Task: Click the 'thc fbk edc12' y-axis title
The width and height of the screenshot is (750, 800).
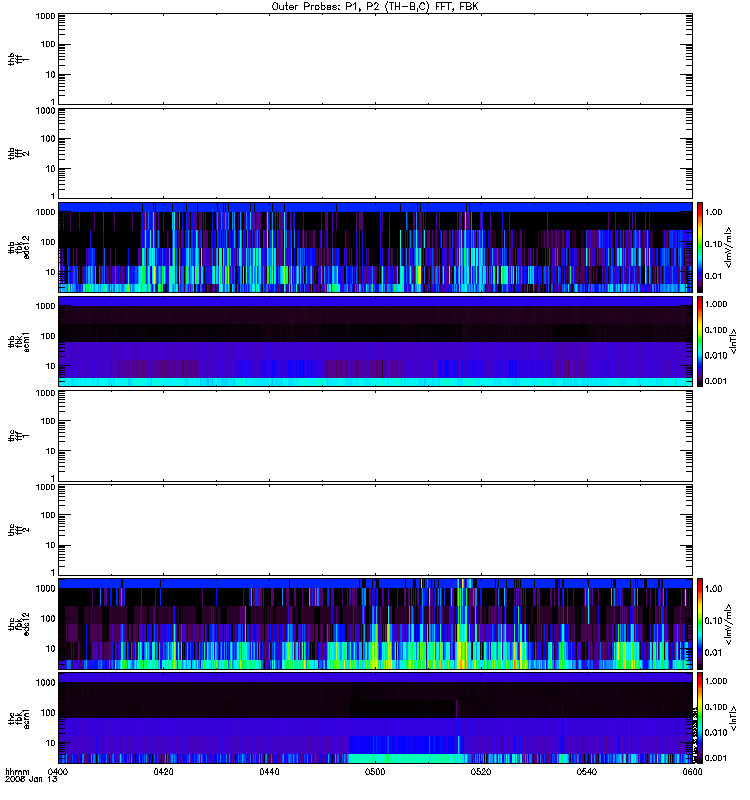Action: point(19,623)
